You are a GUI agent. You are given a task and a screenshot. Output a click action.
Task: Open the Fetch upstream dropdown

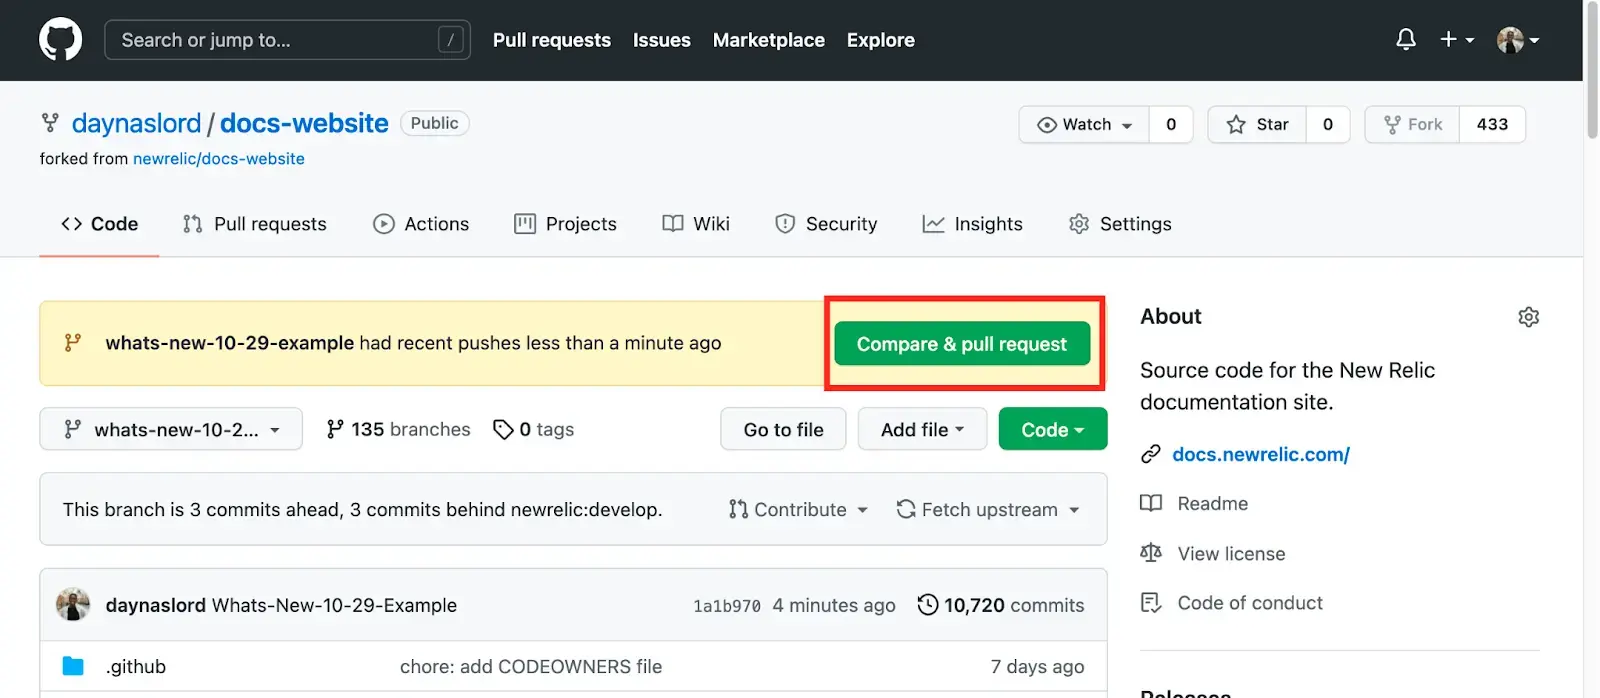(x=988, y=509)
